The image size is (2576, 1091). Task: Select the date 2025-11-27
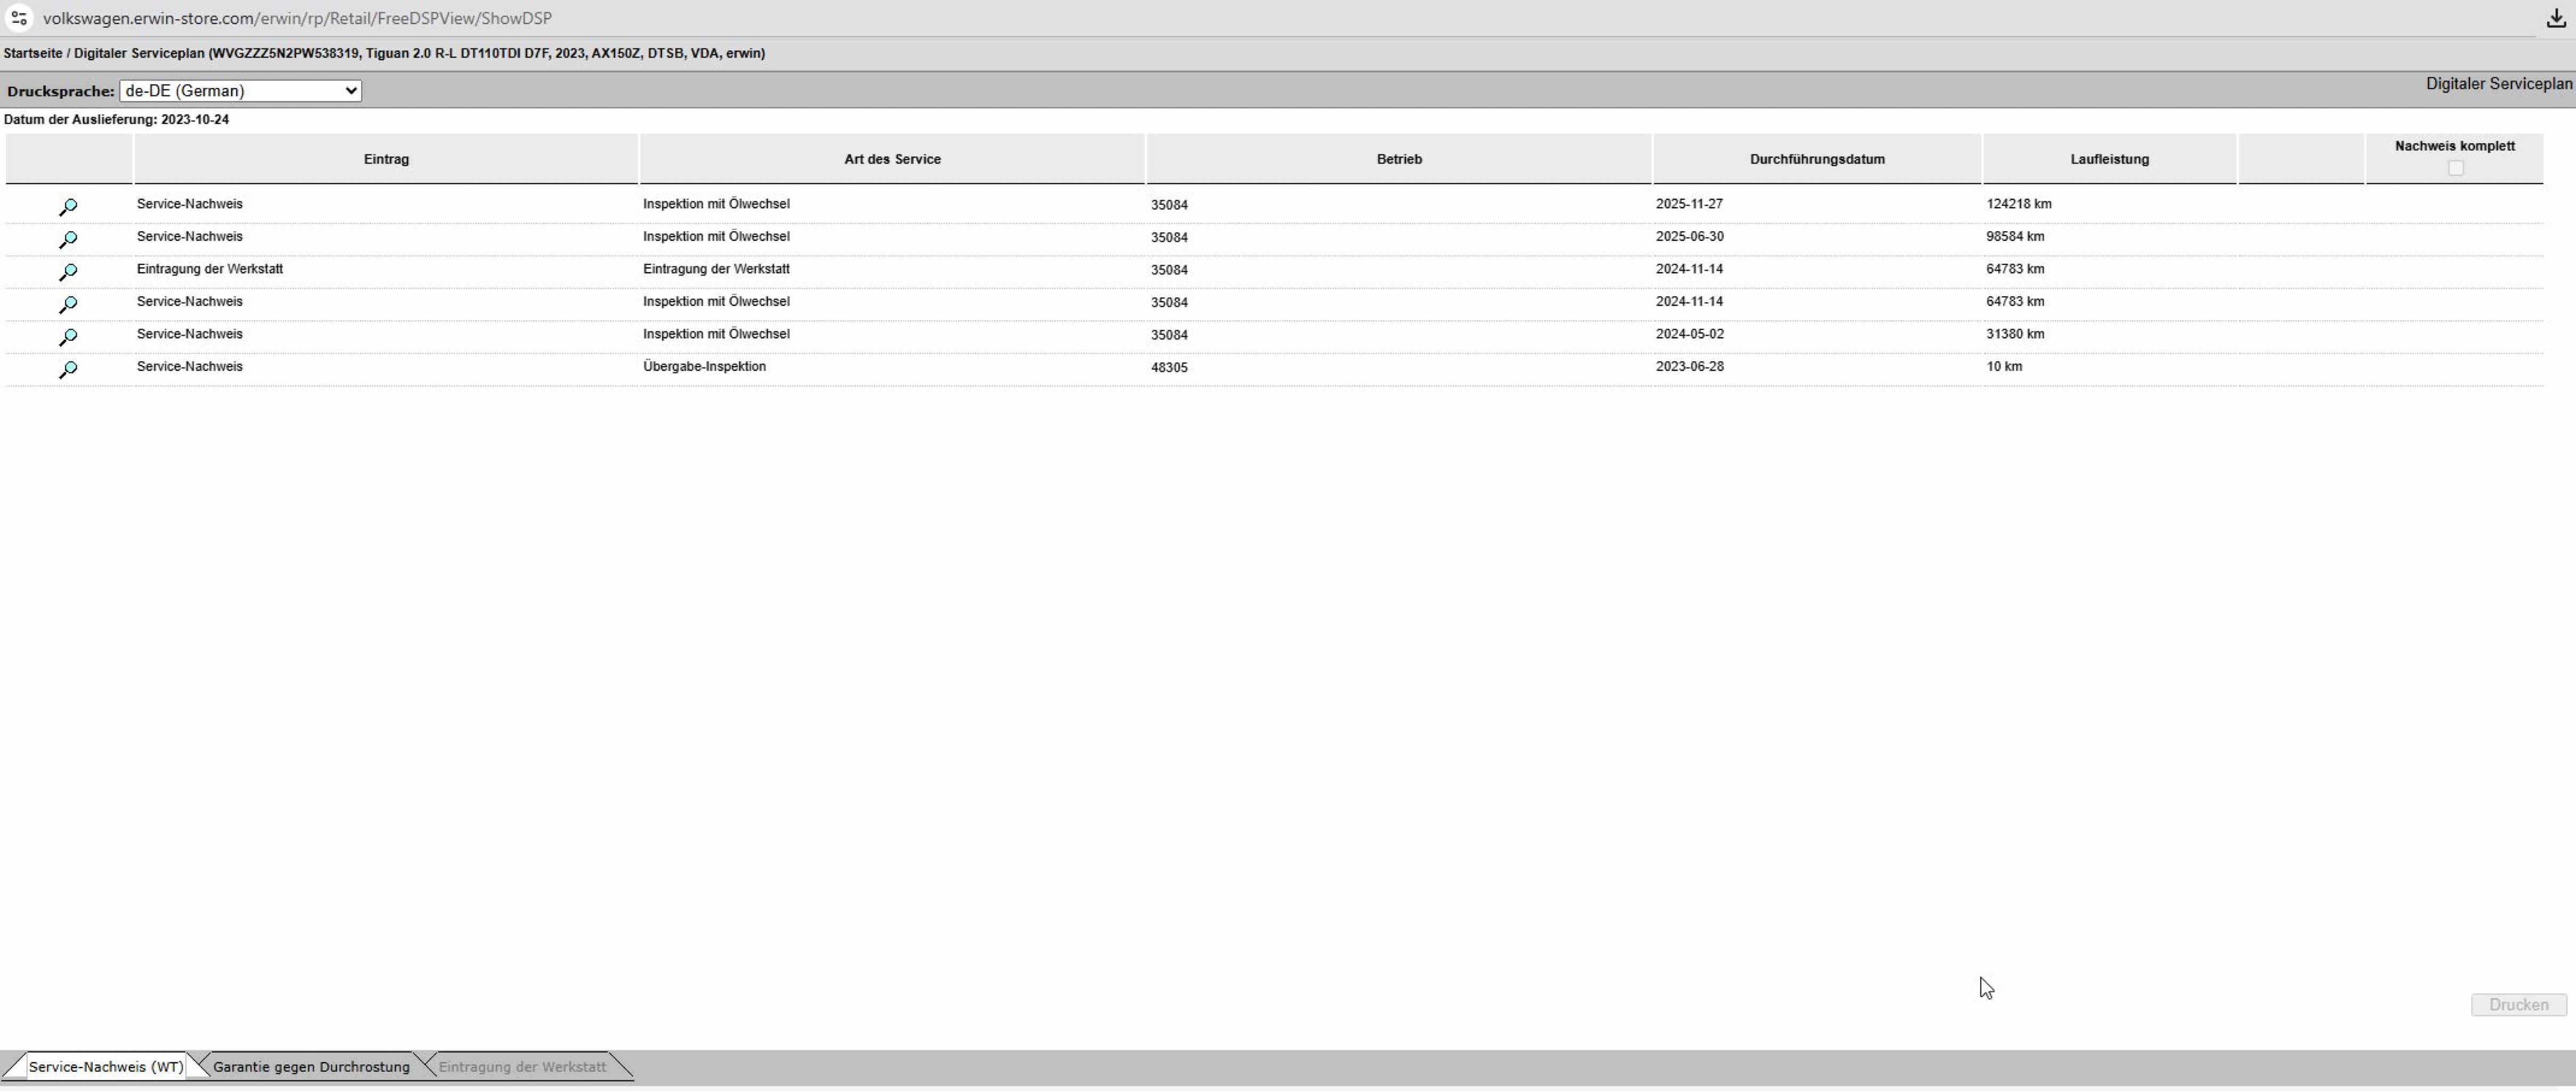point(1689,204)
